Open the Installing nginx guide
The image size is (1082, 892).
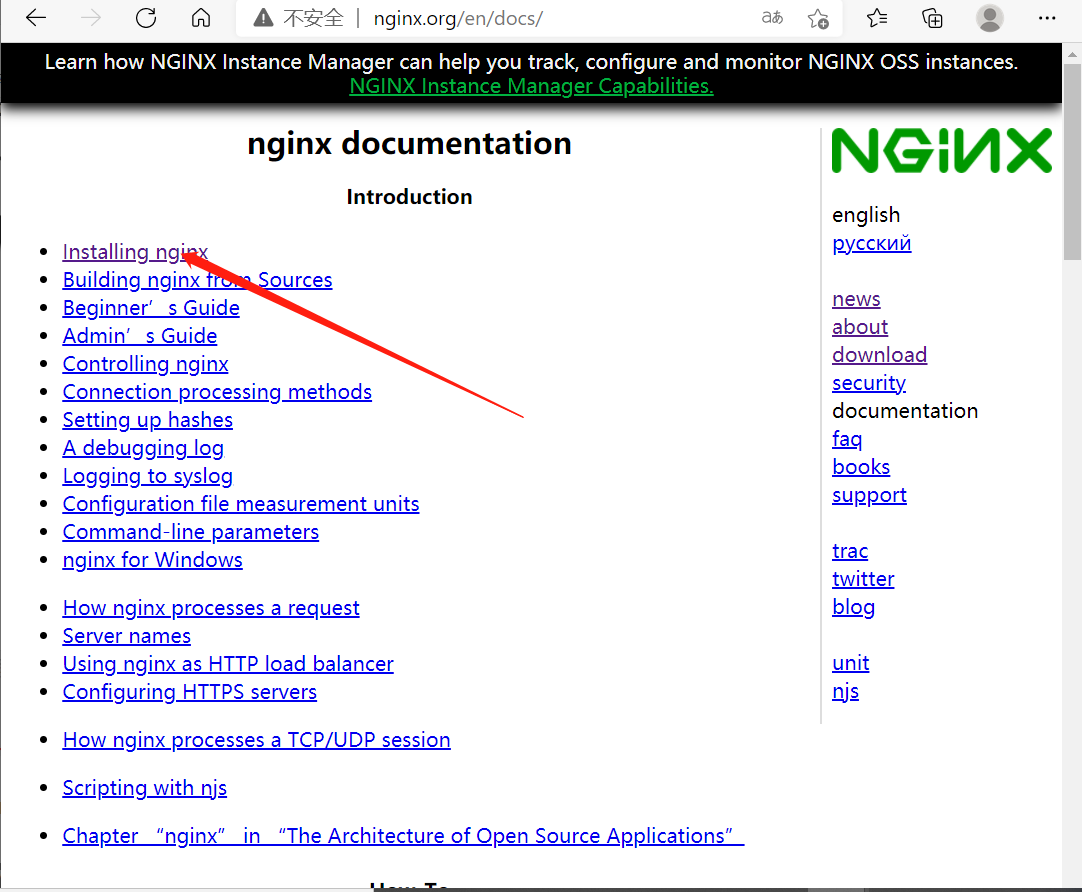coord(134,251)
